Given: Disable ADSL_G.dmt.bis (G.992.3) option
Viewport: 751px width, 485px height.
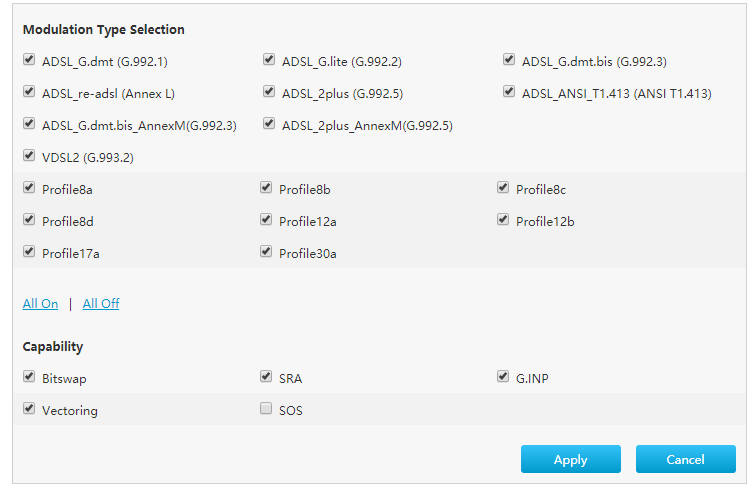Looking at the screenshot, I should coord(509,59).
